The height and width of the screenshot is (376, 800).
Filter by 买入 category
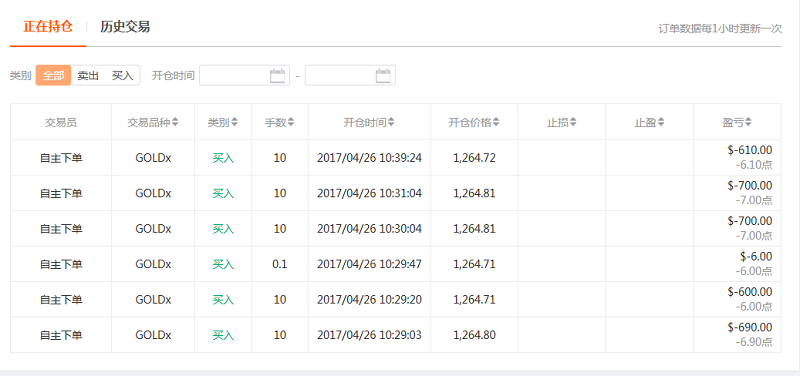(x=122, y=76)
